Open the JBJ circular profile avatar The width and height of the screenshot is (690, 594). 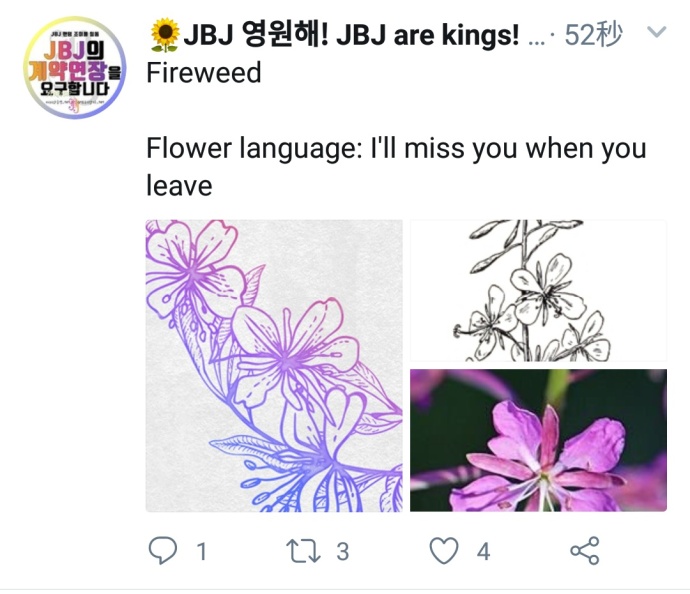pyautogui.click(x=75, y=68)
